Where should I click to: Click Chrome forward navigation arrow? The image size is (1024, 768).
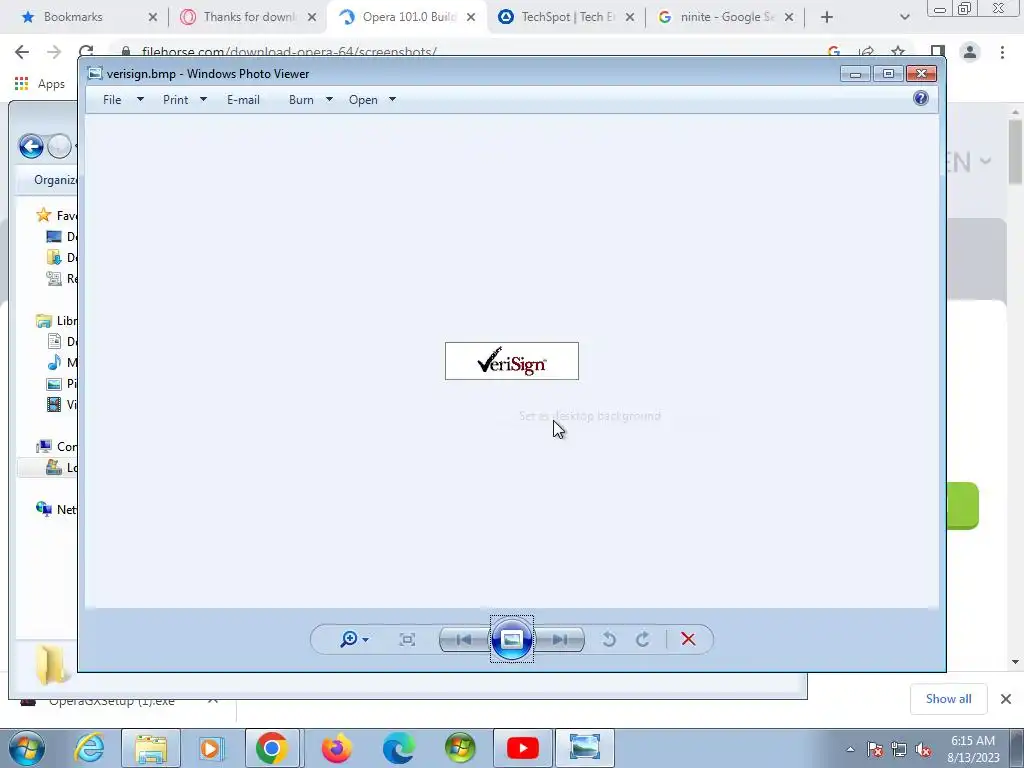tap(54, 52)
